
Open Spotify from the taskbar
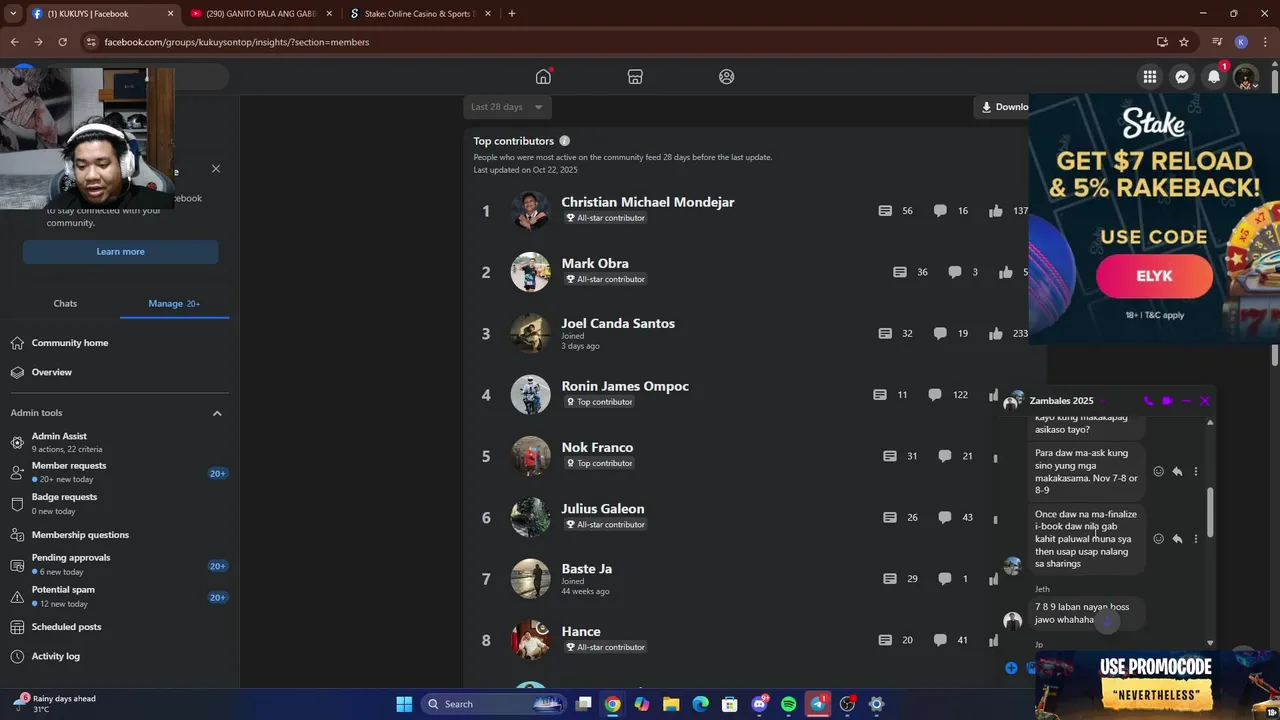[x=788, y=704]
